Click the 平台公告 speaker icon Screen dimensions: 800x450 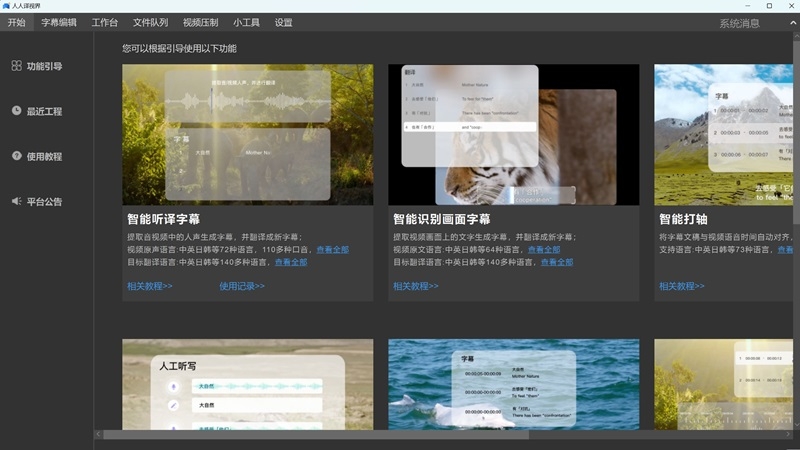coord(16,201)
